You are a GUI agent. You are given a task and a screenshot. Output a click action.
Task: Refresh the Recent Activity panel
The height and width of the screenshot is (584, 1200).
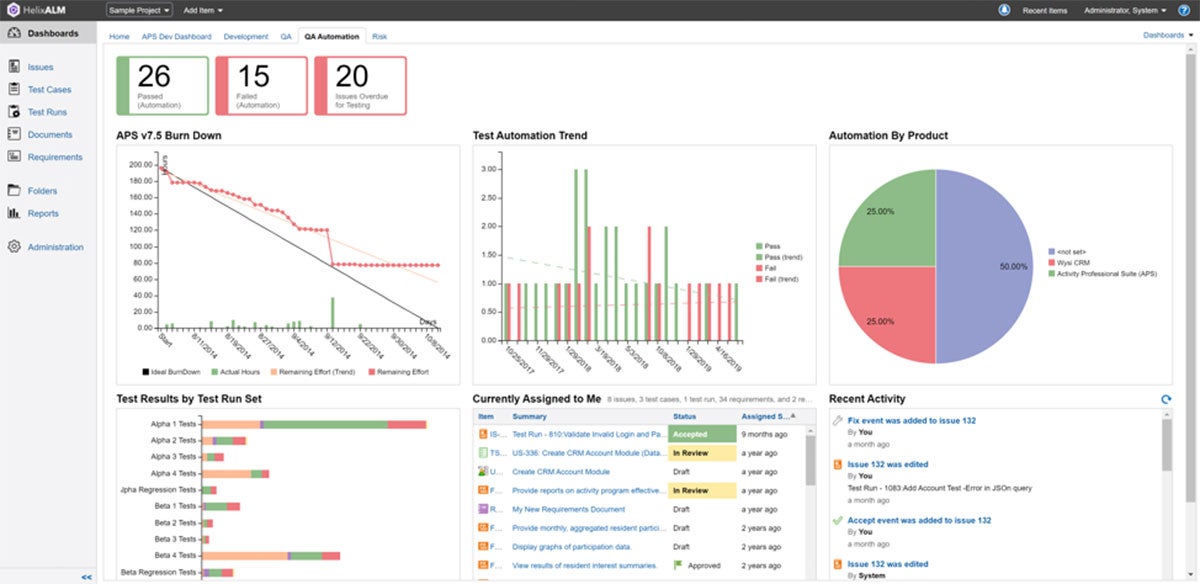click(x=1165, y=400)
